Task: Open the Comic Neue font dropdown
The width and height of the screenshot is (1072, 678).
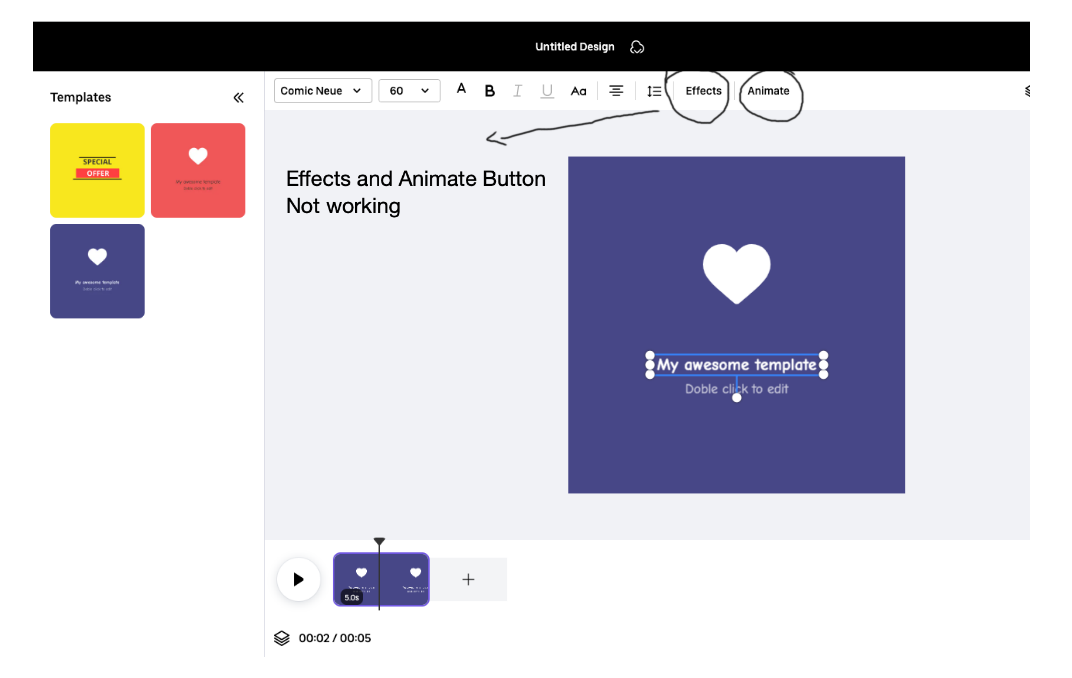Action: tap(323, 91)
